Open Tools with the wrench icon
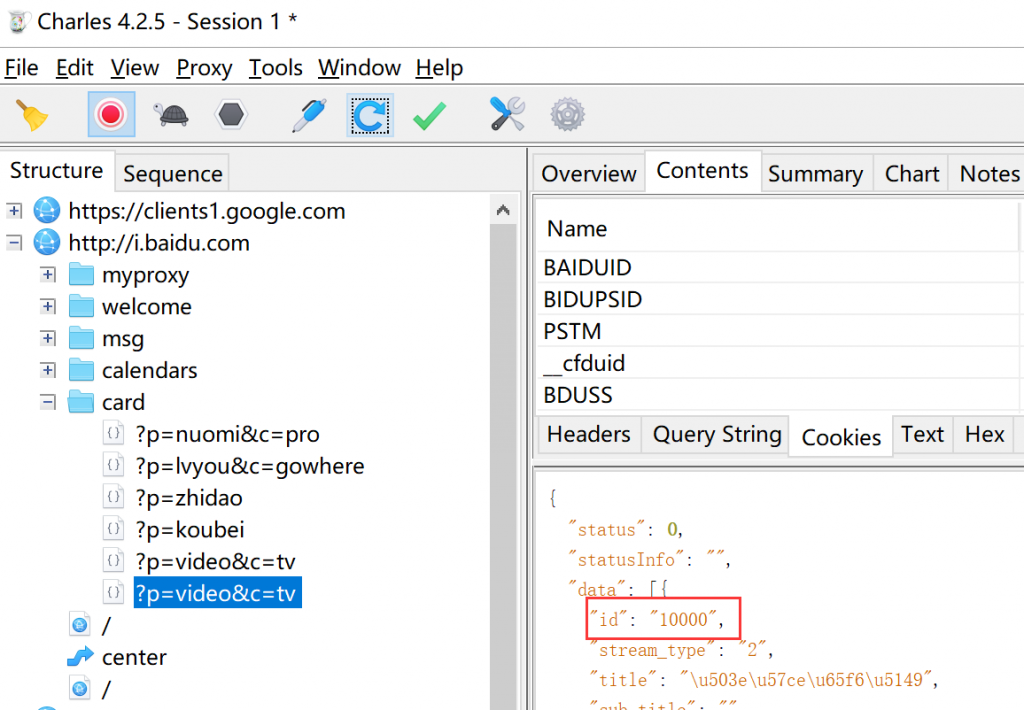Image resolution: width=1024 pixels, height=710 pixels. [x=507, y=114]
